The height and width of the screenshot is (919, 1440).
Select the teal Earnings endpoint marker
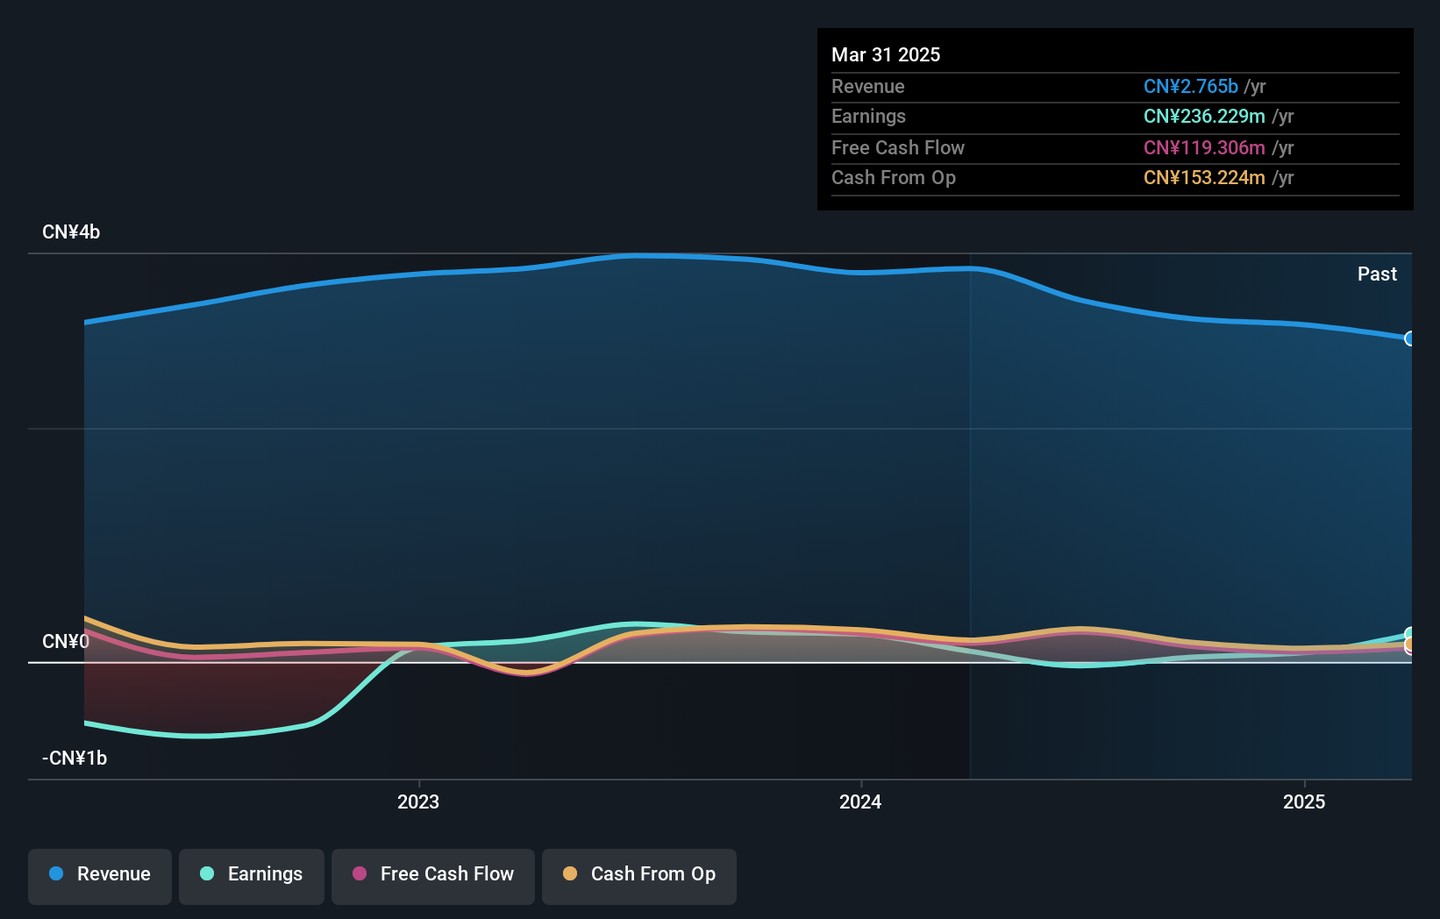tap(1409, 634)
